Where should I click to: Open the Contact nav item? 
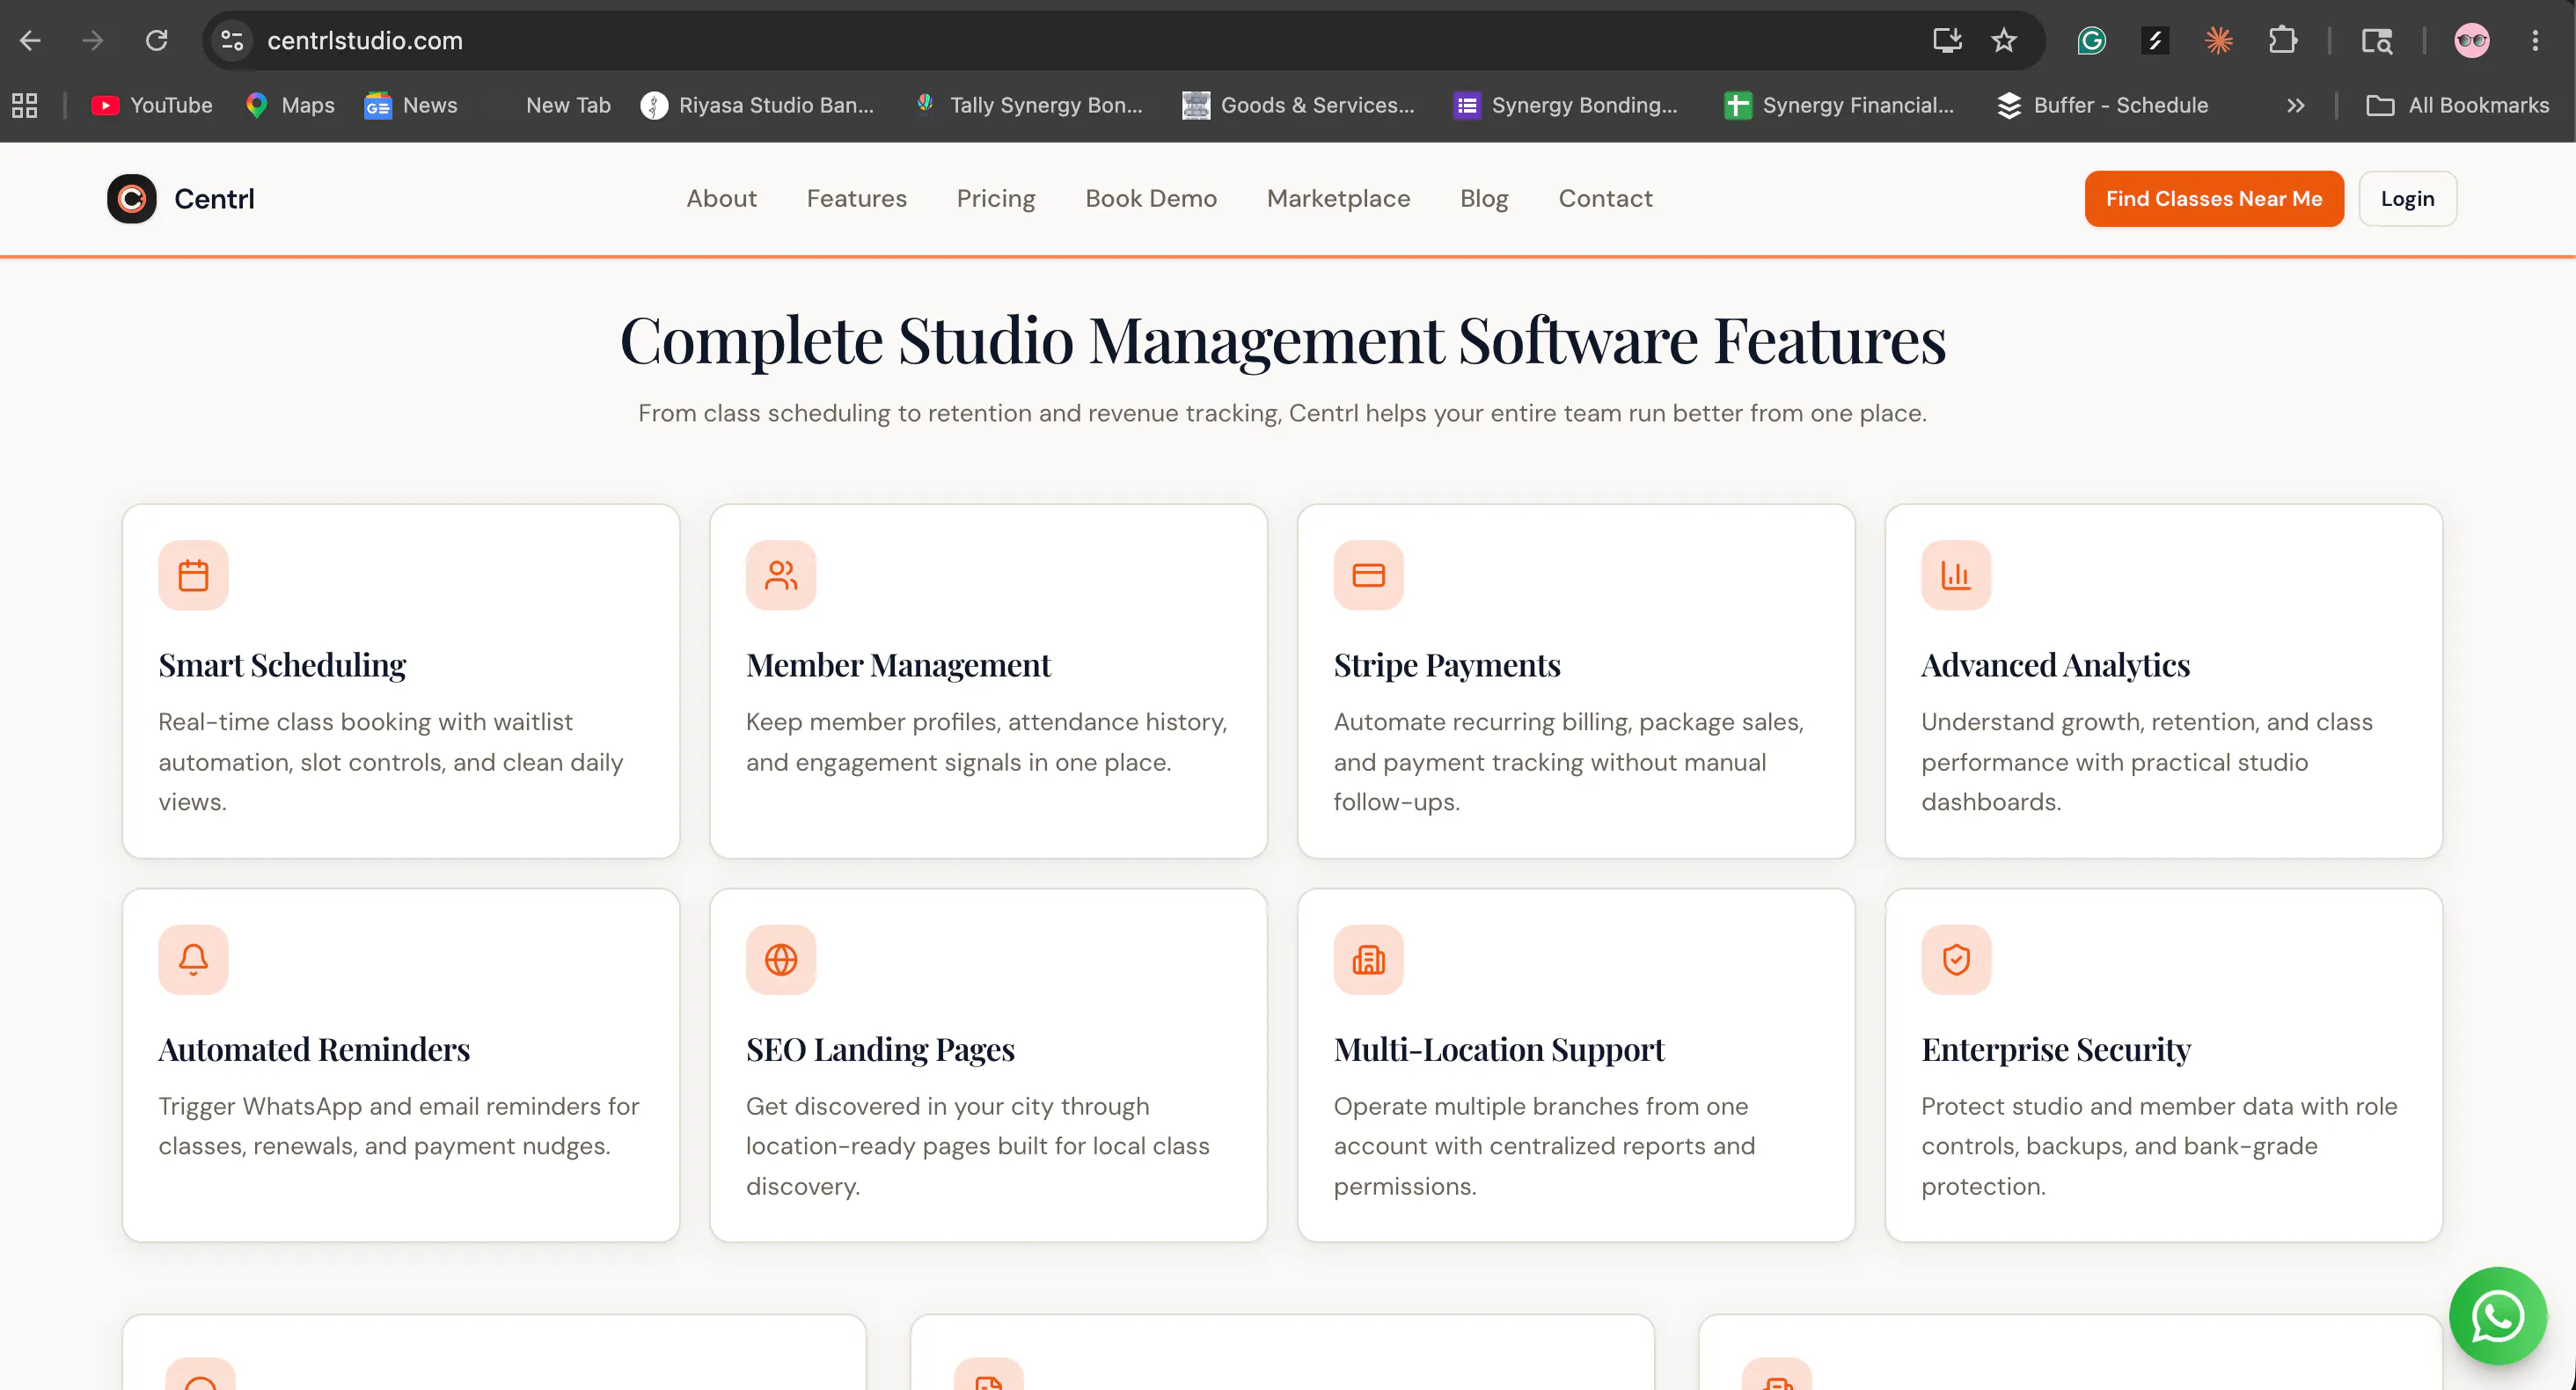pyautogui.click(x=1605, y=198)
